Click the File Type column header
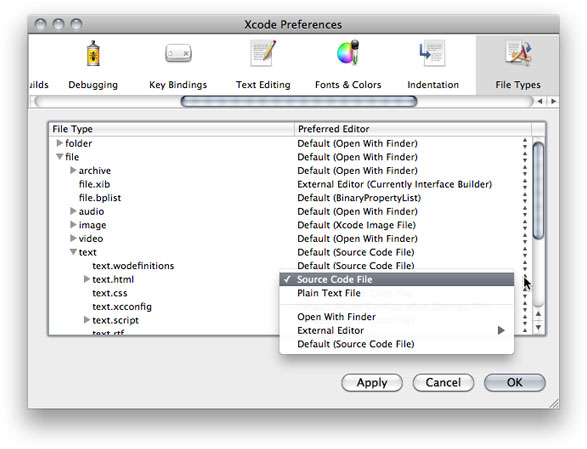The width and height of the screenshot is (587, 449). 171,129
